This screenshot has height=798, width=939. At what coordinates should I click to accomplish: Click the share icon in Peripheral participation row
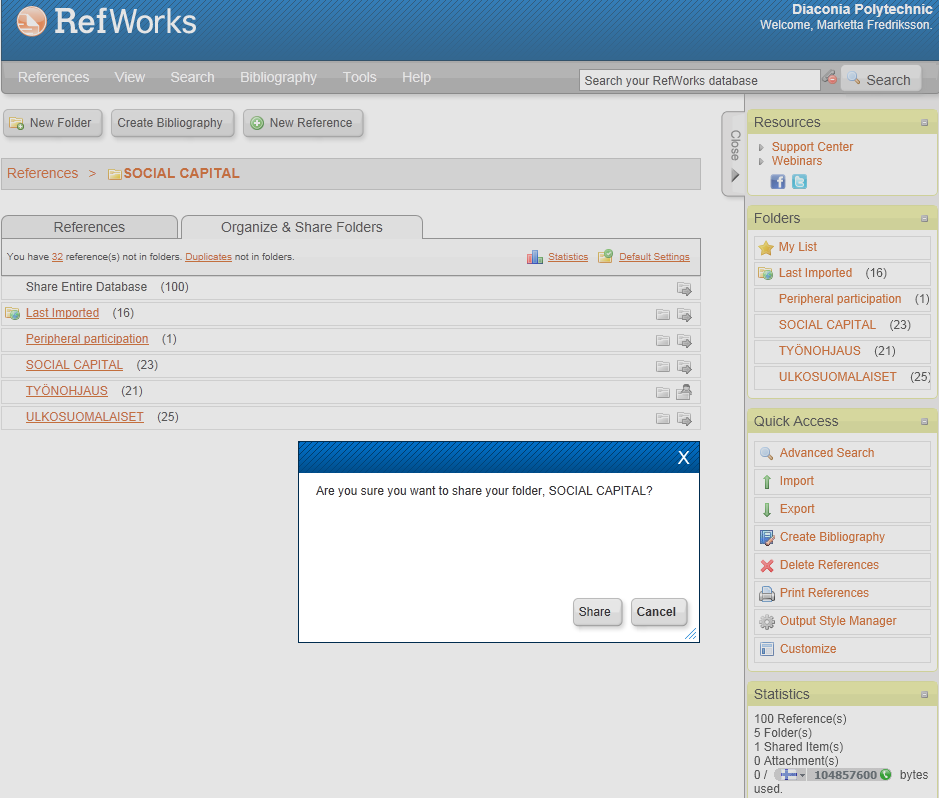click(x=684, y=340)
